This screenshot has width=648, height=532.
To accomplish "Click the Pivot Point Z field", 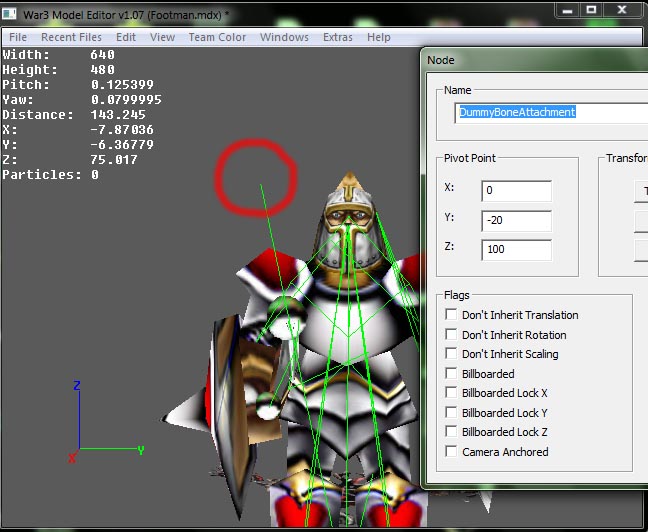I will coord(517,250).
